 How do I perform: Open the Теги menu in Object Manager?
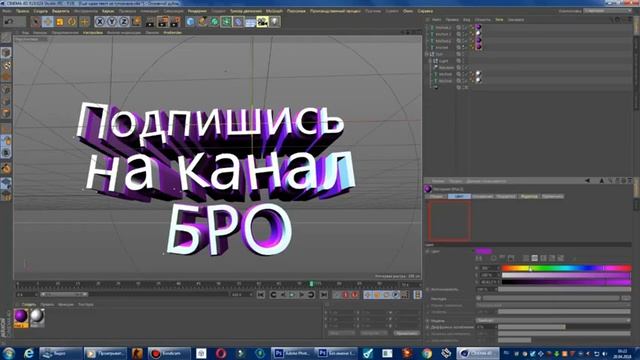pos(499,19)
